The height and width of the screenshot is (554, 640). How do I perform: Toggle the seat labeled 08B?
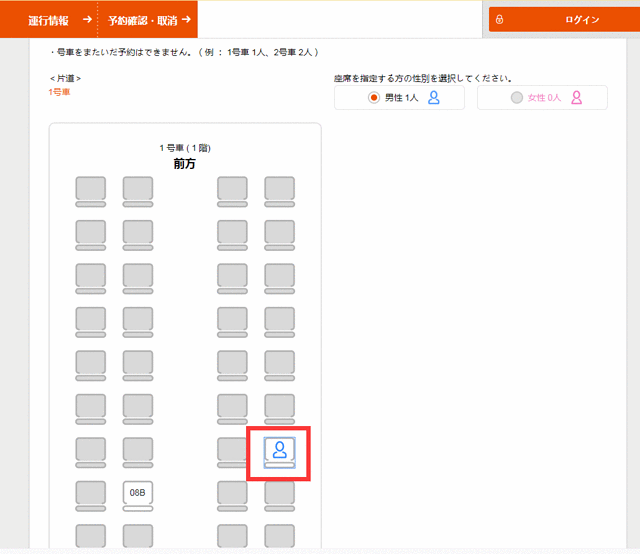[138, 494]
